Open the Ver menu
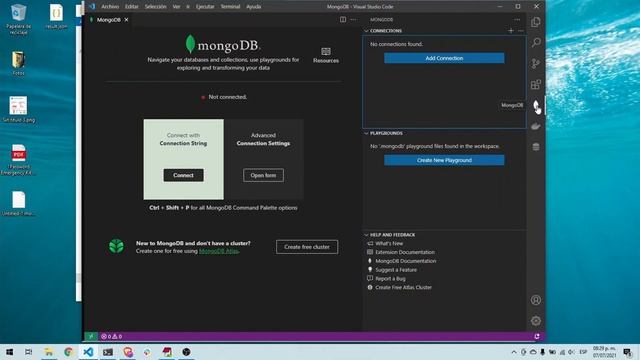 (176, 7)
